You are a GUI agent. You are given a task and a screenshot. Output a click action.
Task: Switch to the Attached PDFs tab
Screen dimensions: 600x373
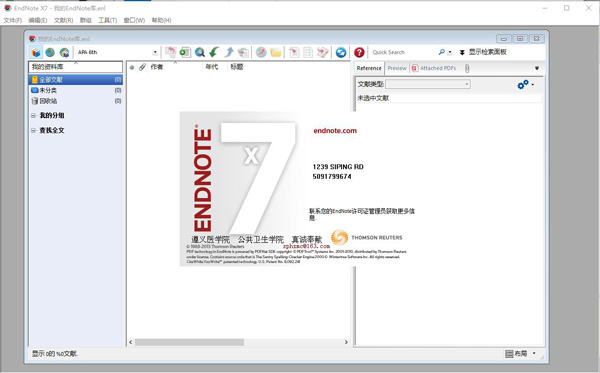click(434, 68)
